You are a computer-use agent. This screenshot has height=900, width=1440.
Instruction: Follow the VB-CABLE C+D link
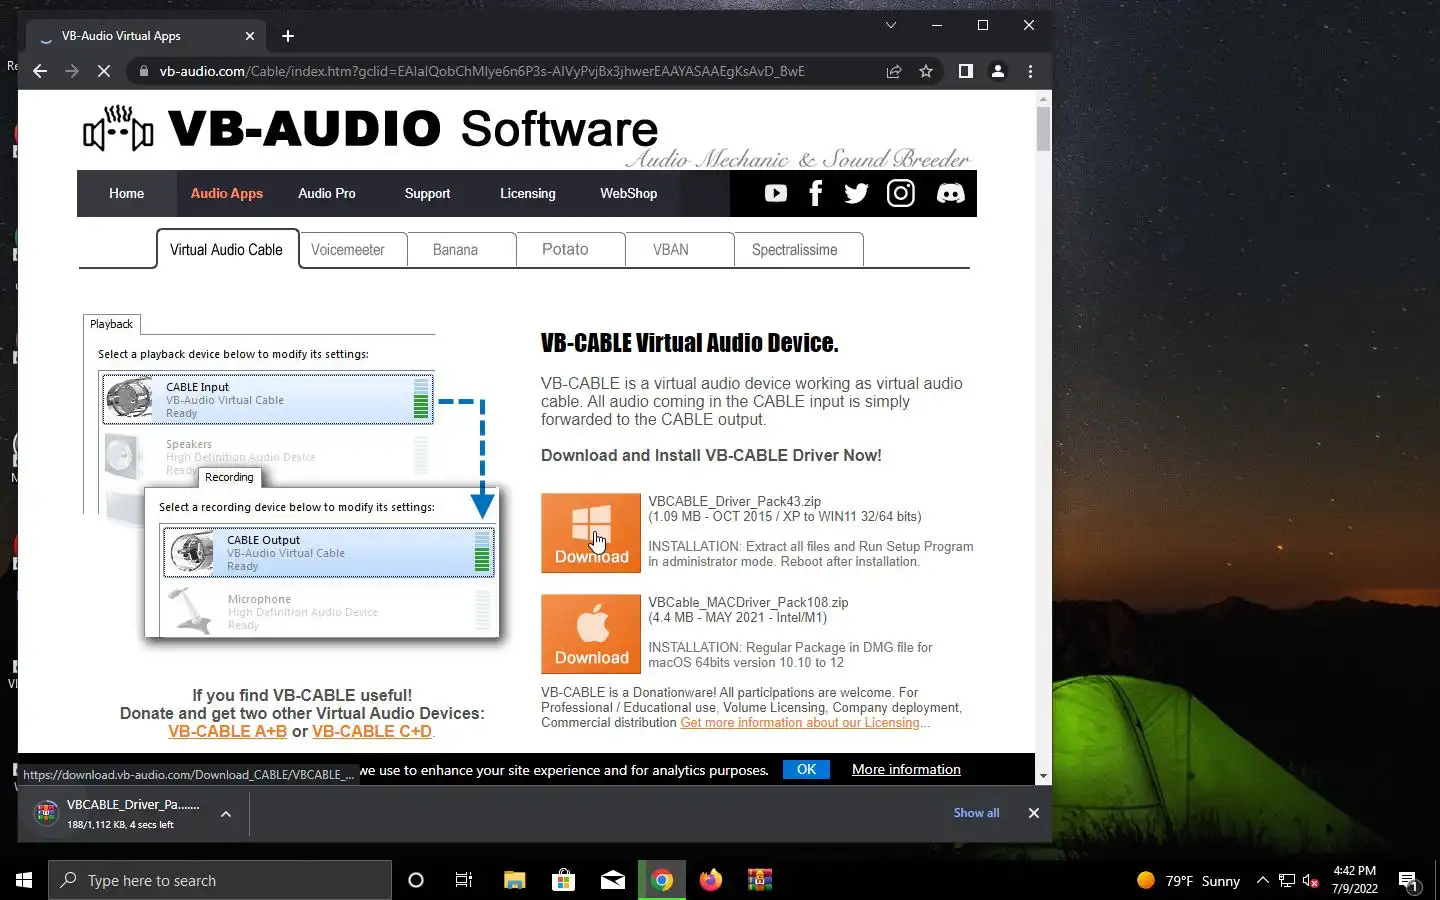coord(372,731)
